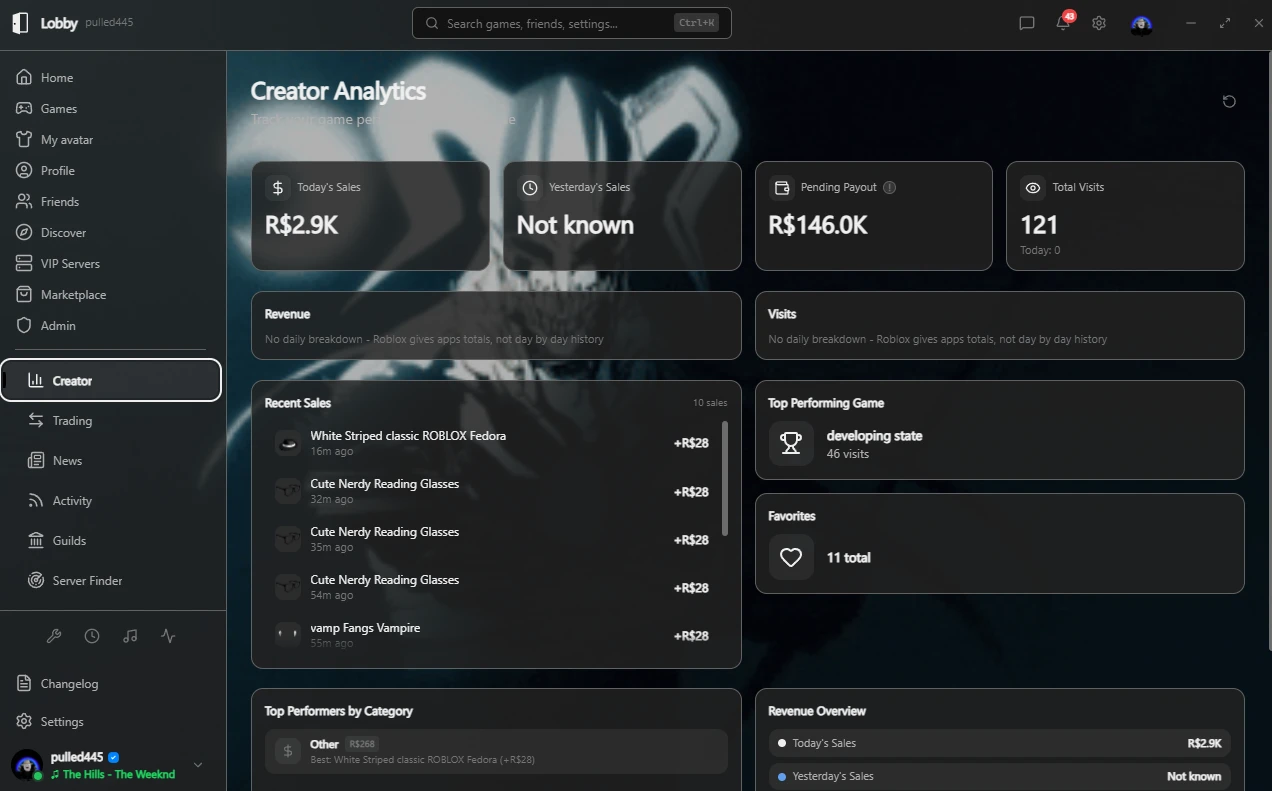Click the 10 sales count label
1272x791 pixels.
[x=710, y=403]
